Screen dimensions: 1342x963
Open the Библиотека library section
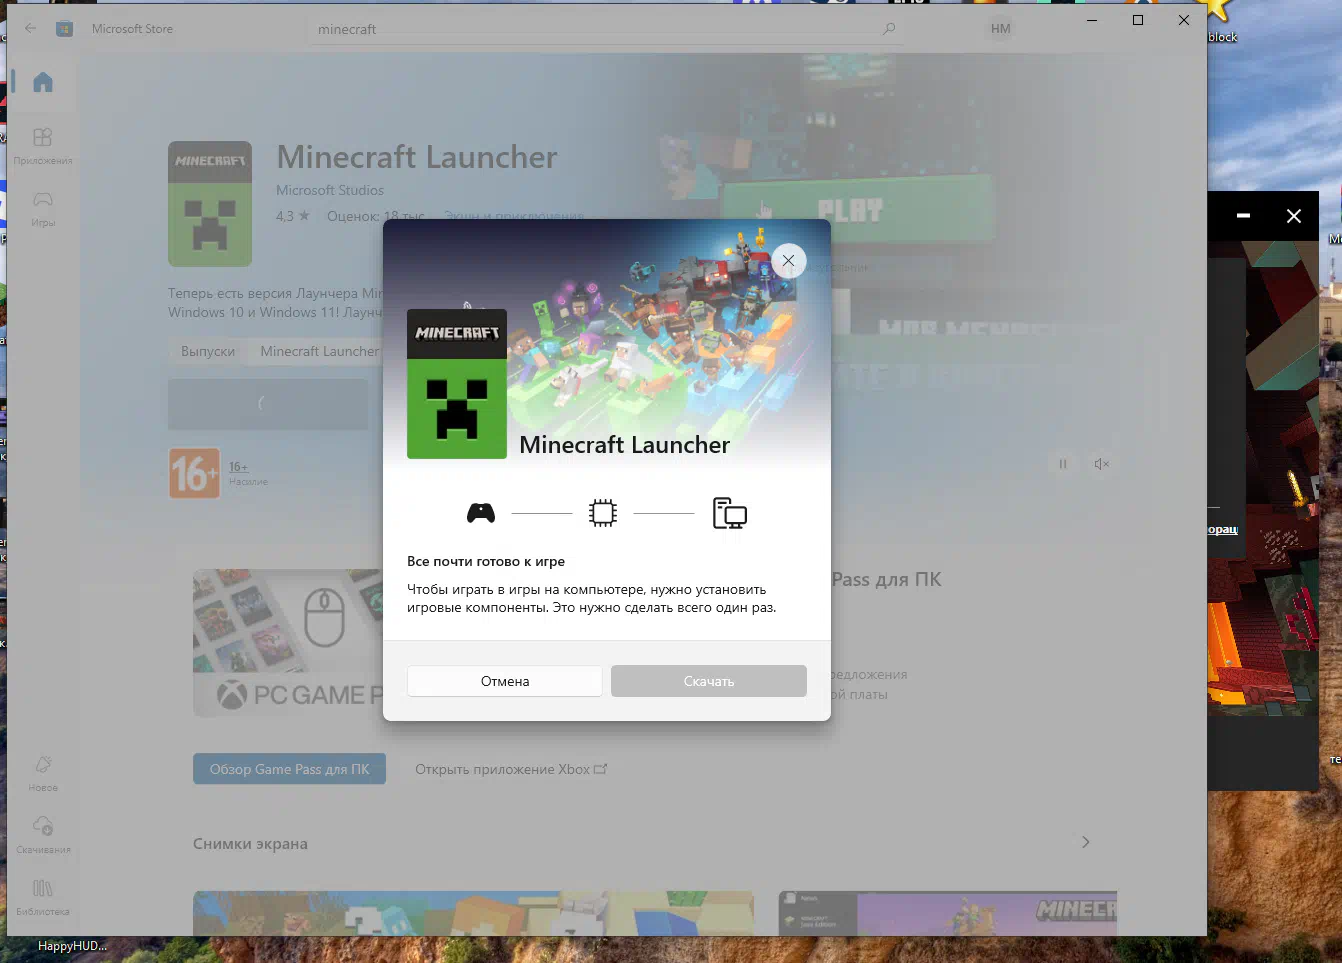(x=43, y=897)
